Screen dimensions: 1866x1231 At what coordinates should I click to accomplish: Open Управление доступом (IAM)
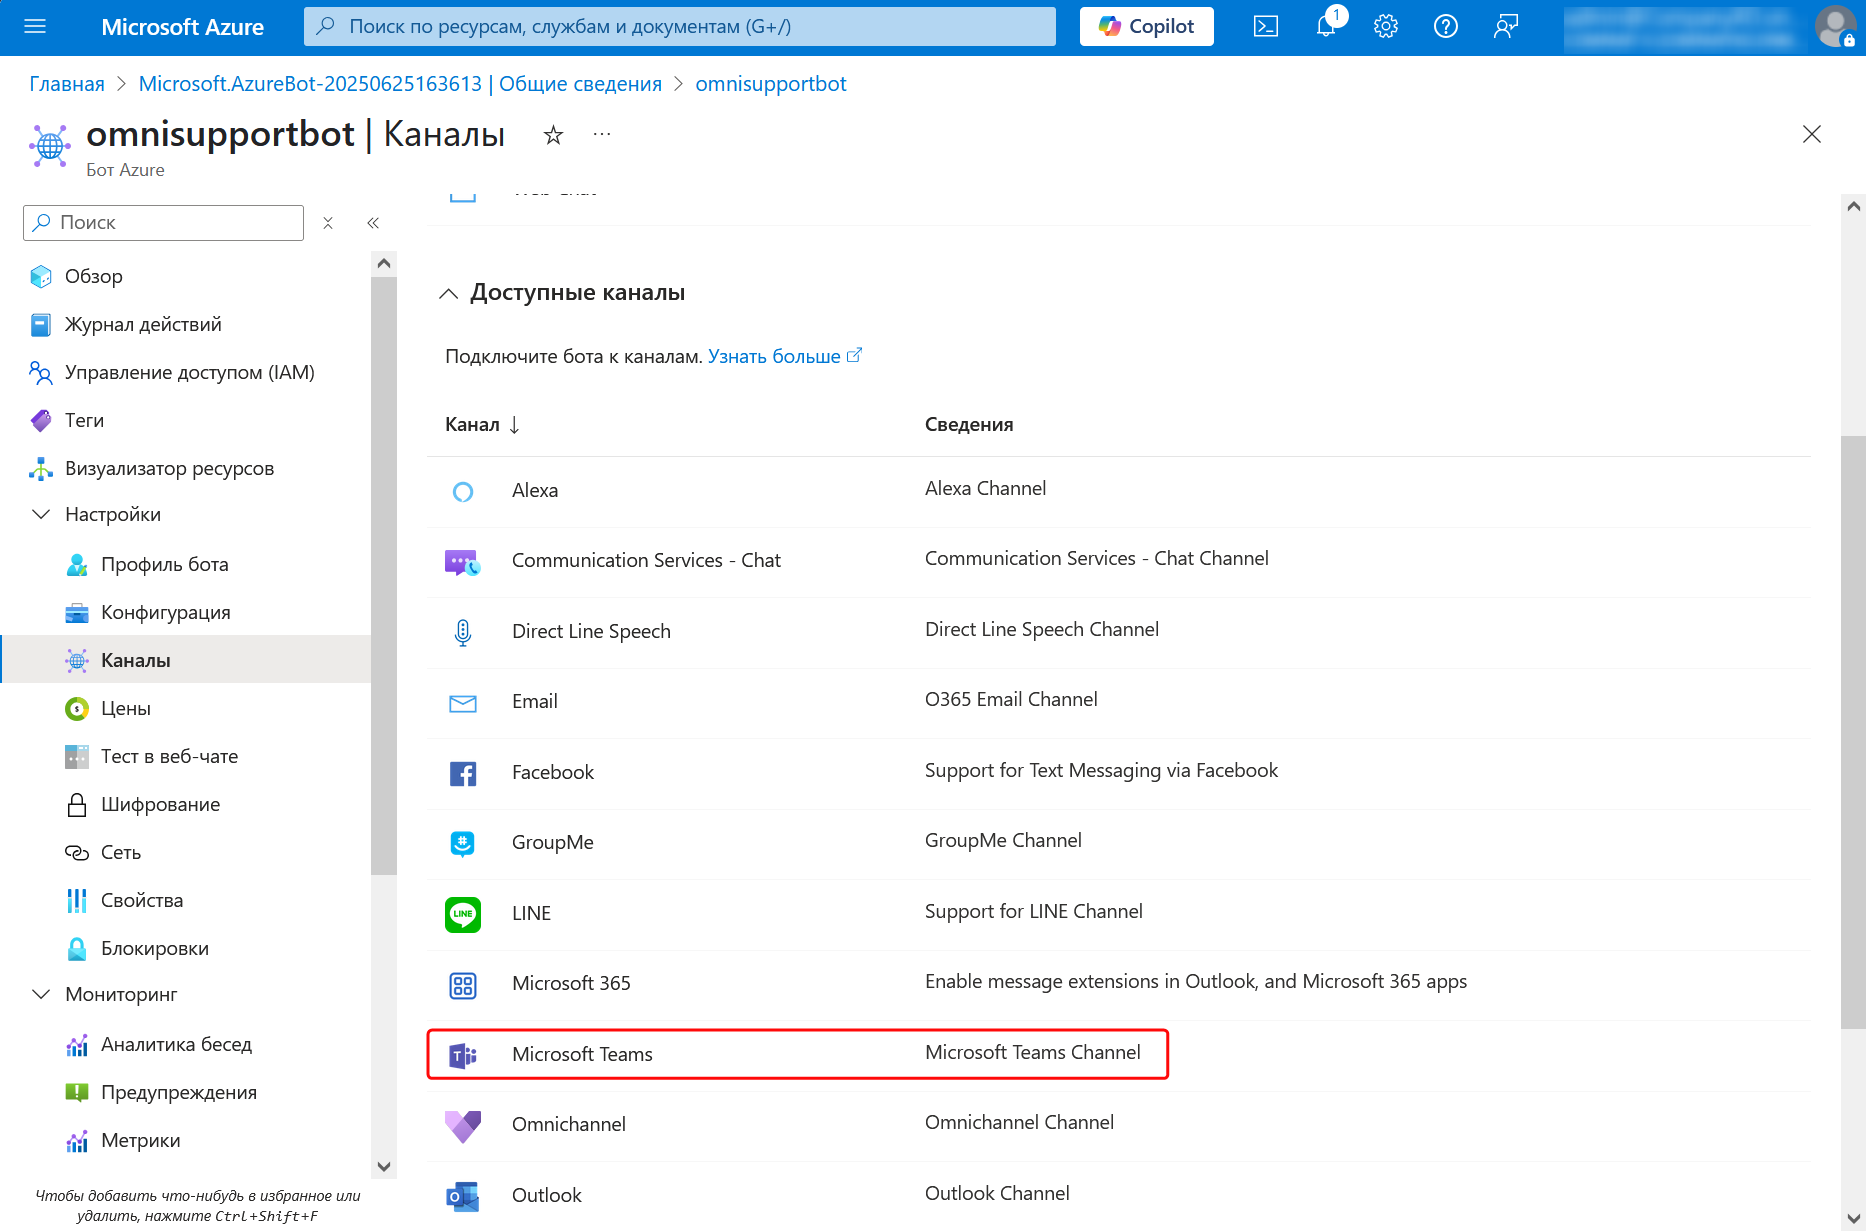pyautogui.click(x=190, y=373)
